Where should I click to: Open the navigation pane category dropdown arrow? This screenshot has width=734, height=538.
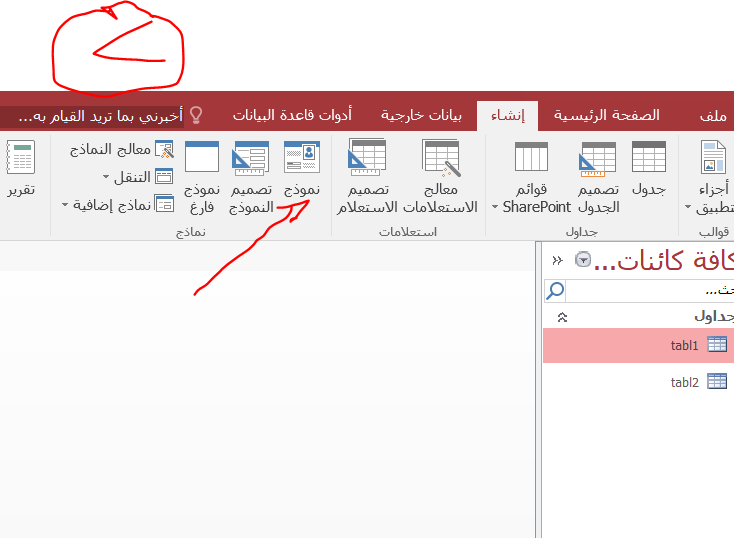583,259
